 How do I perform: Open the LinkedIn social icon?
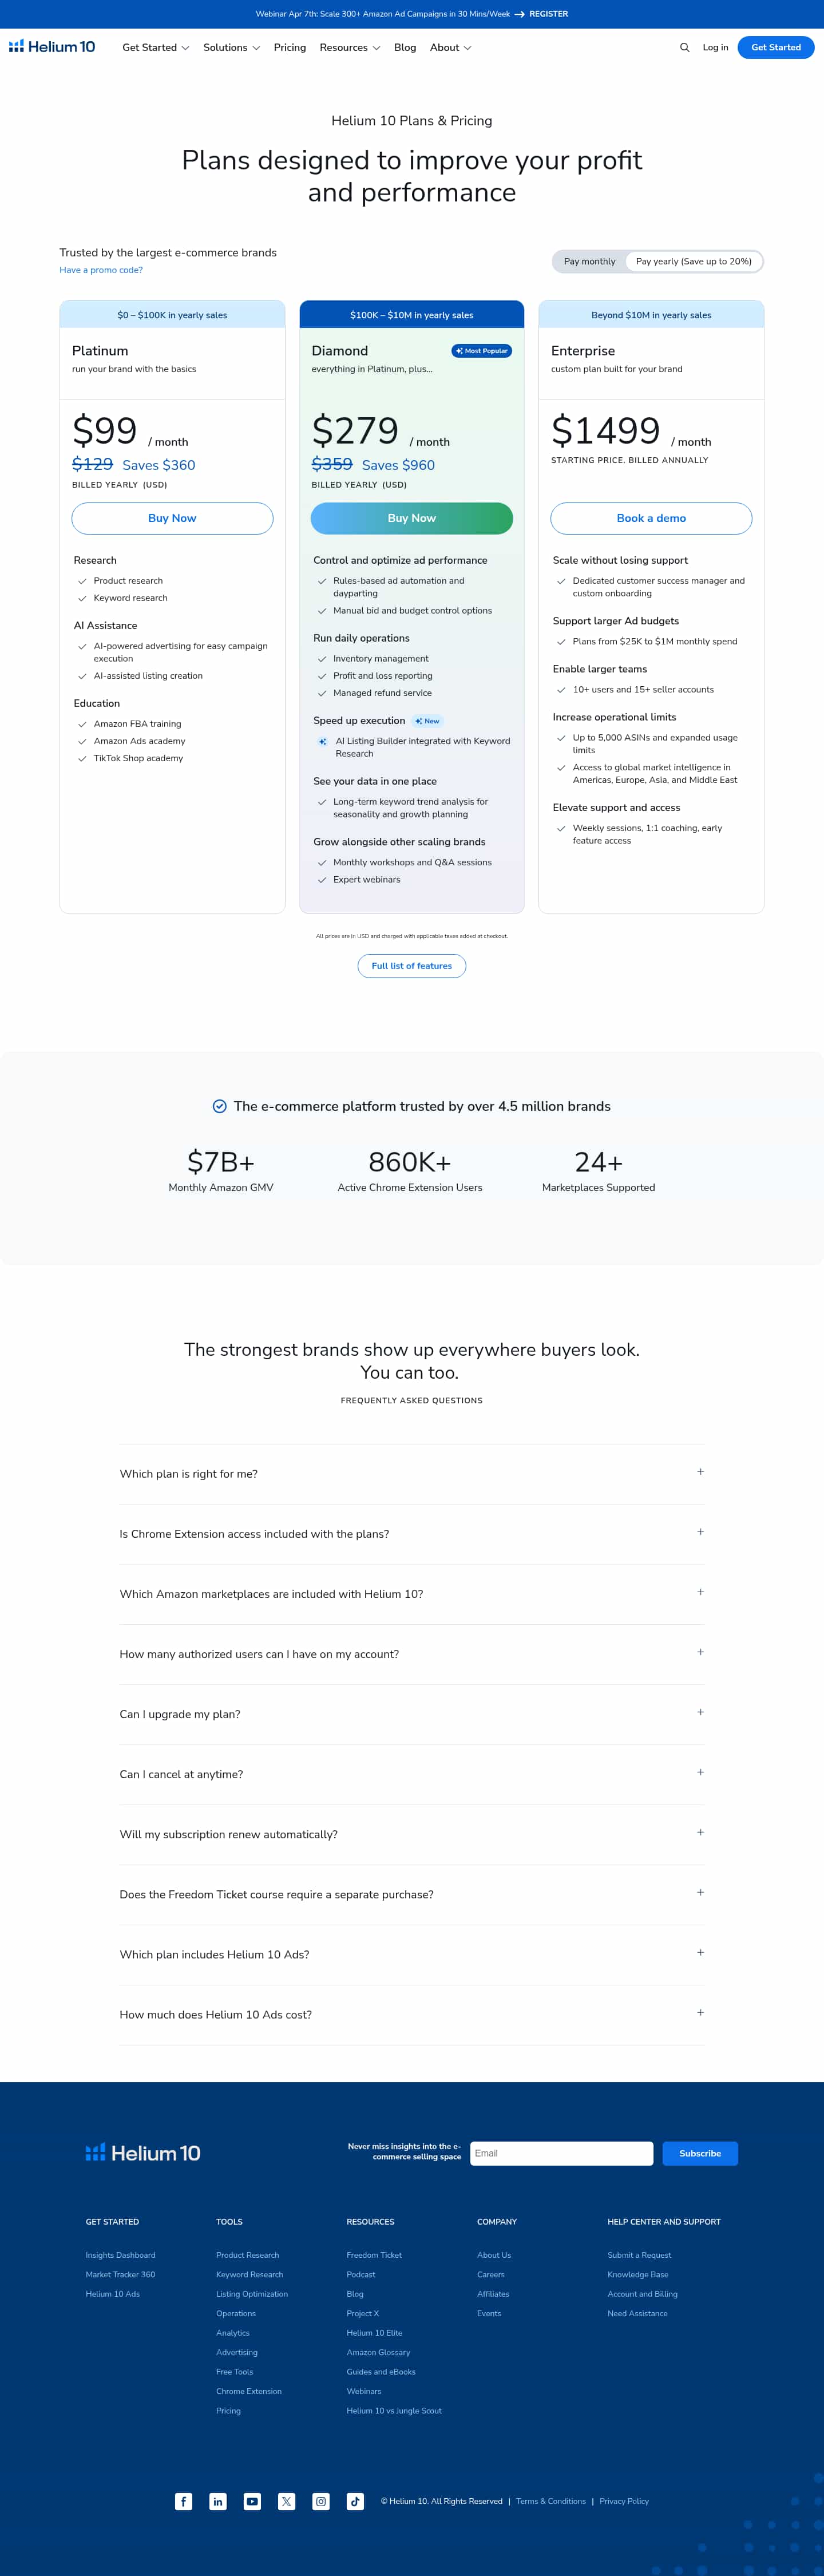pos(218,2501)
